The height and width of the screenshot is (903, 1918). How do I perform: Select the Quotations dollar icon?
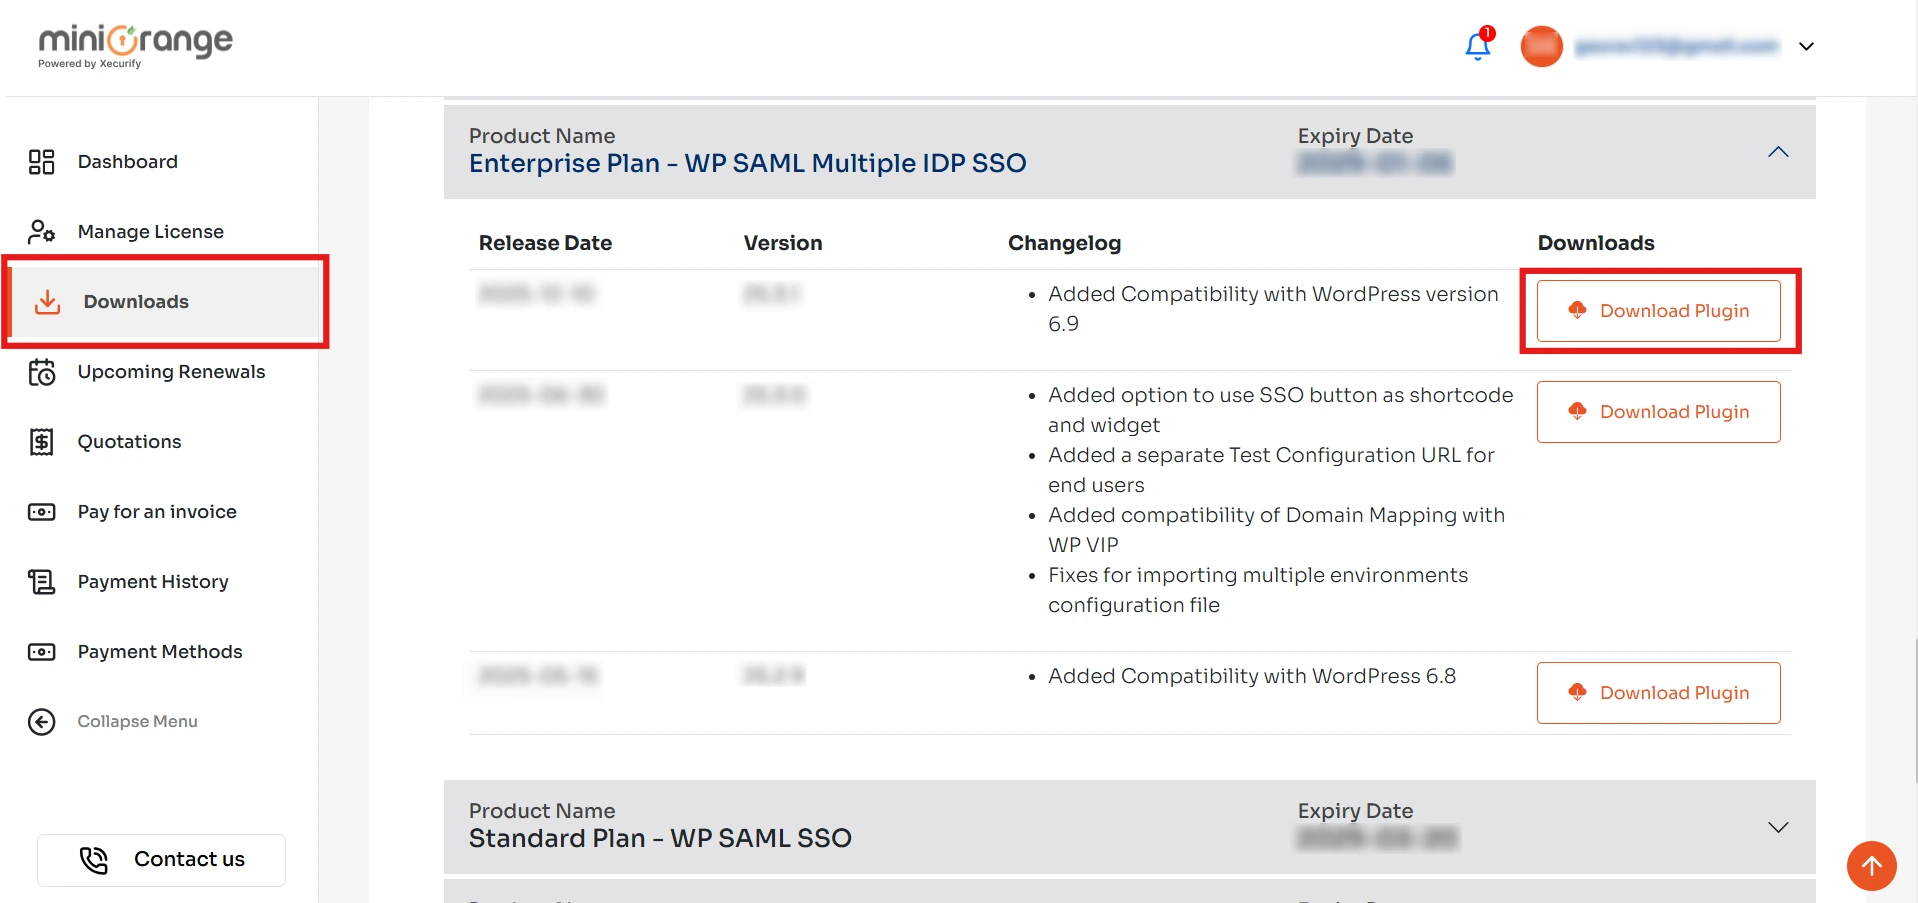[41, 441]
